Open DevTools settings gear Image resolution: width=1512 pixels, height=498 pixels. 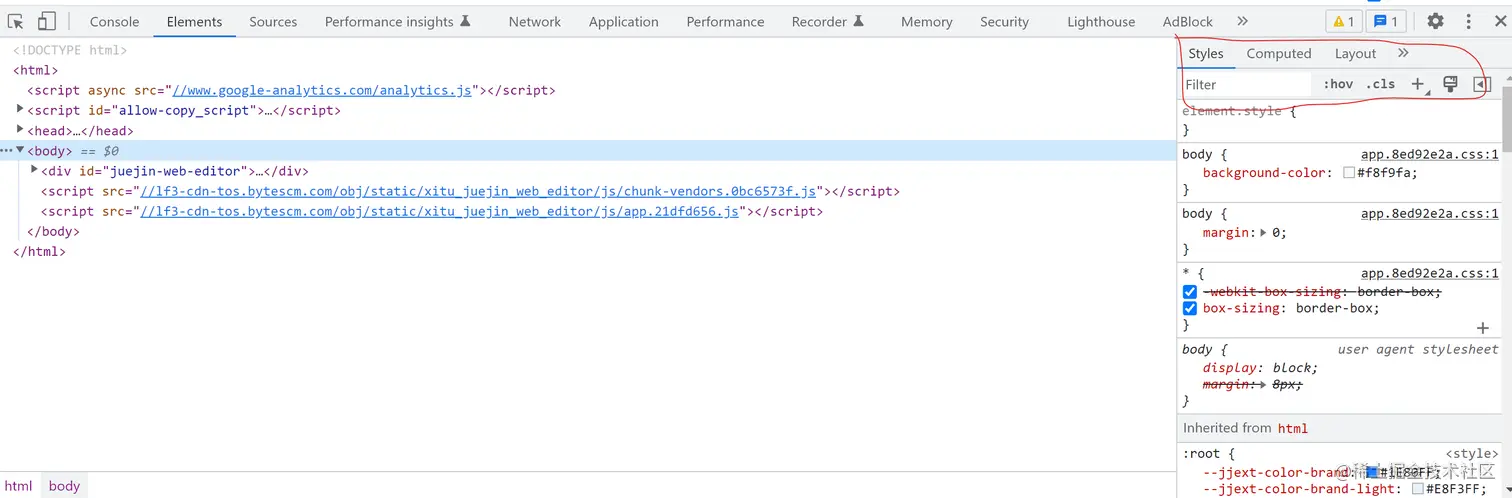point(1435,21)
